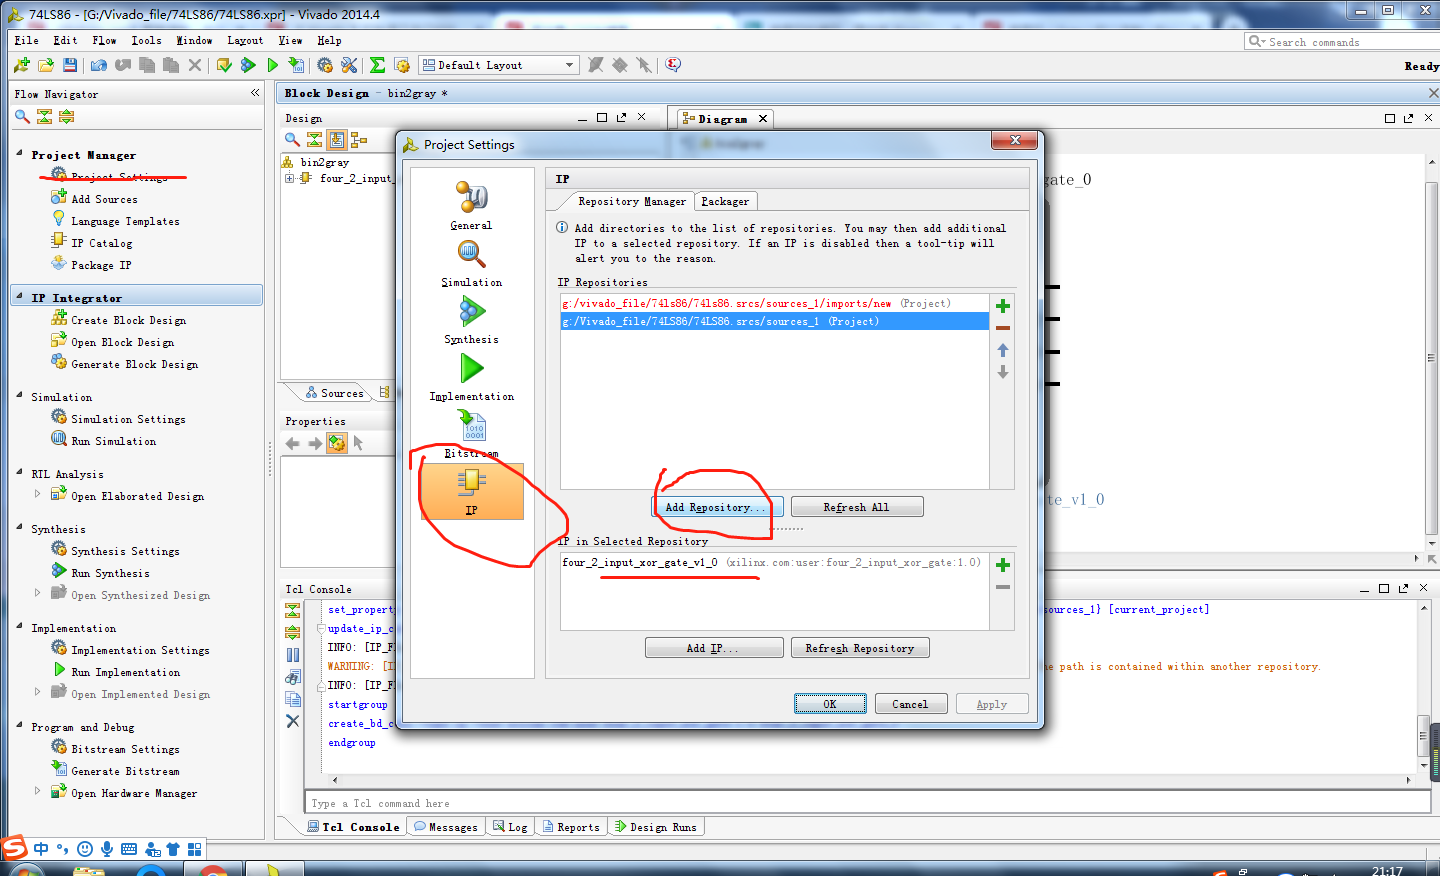Remove selected repository with red minus icon

point(1002,328)
